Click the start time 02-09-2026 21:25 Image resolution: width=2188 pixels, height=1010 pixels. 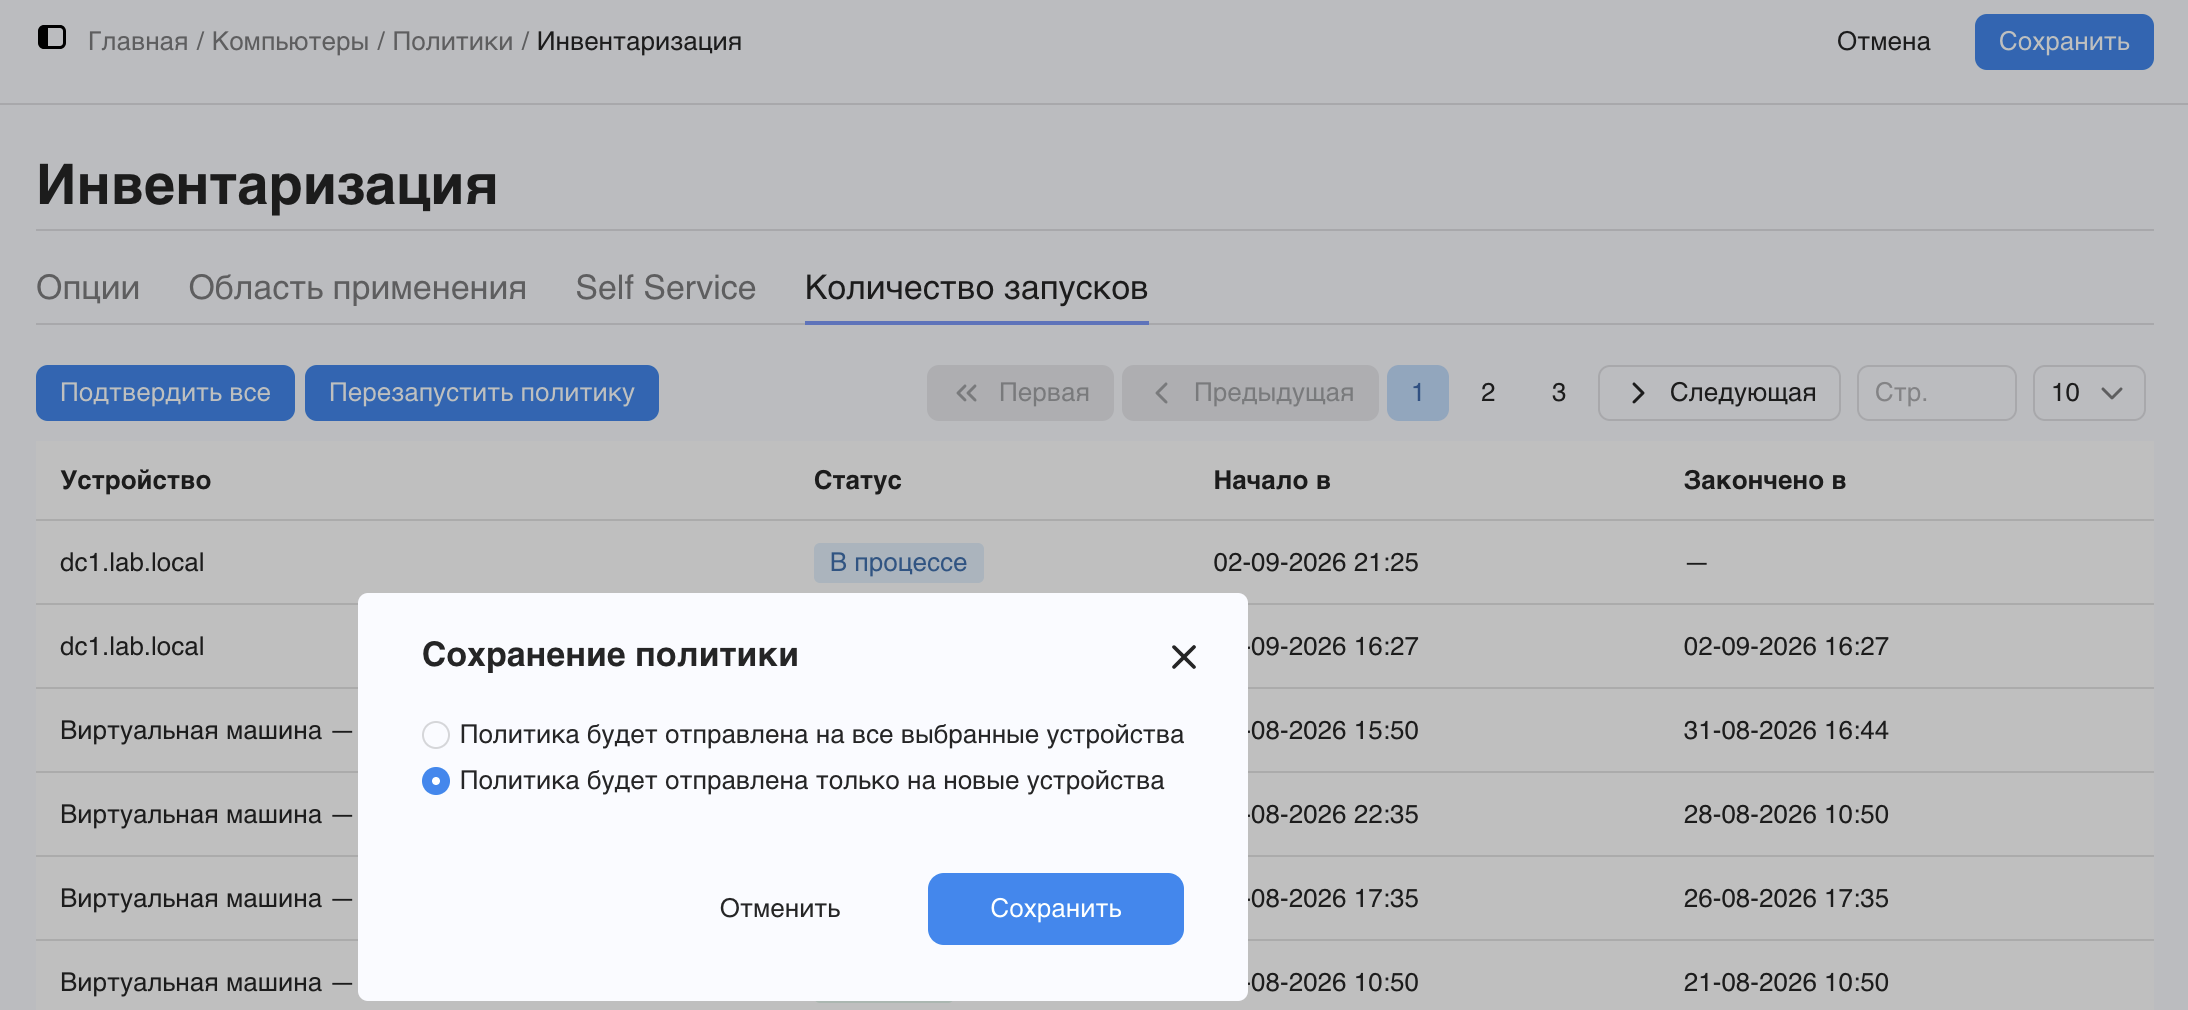[x=1316, y=563]
